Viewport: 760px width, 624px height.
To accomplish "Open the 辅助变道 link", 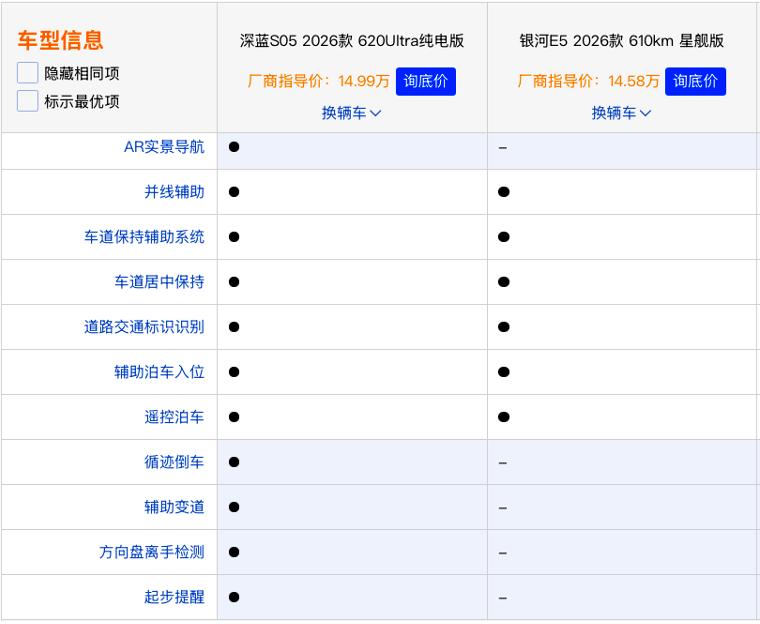I will click(174, 507).
